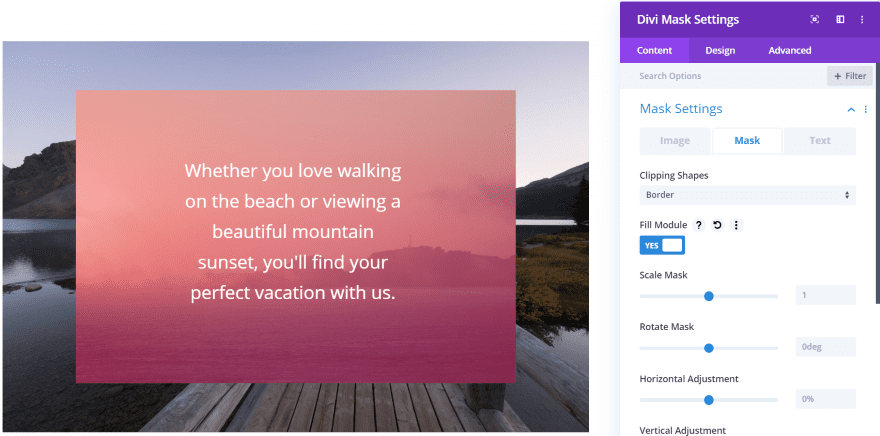Viewport: 880px width, 436px height.
Task: Click the Fill Module help question icon
Action: (x=699, y=226)
